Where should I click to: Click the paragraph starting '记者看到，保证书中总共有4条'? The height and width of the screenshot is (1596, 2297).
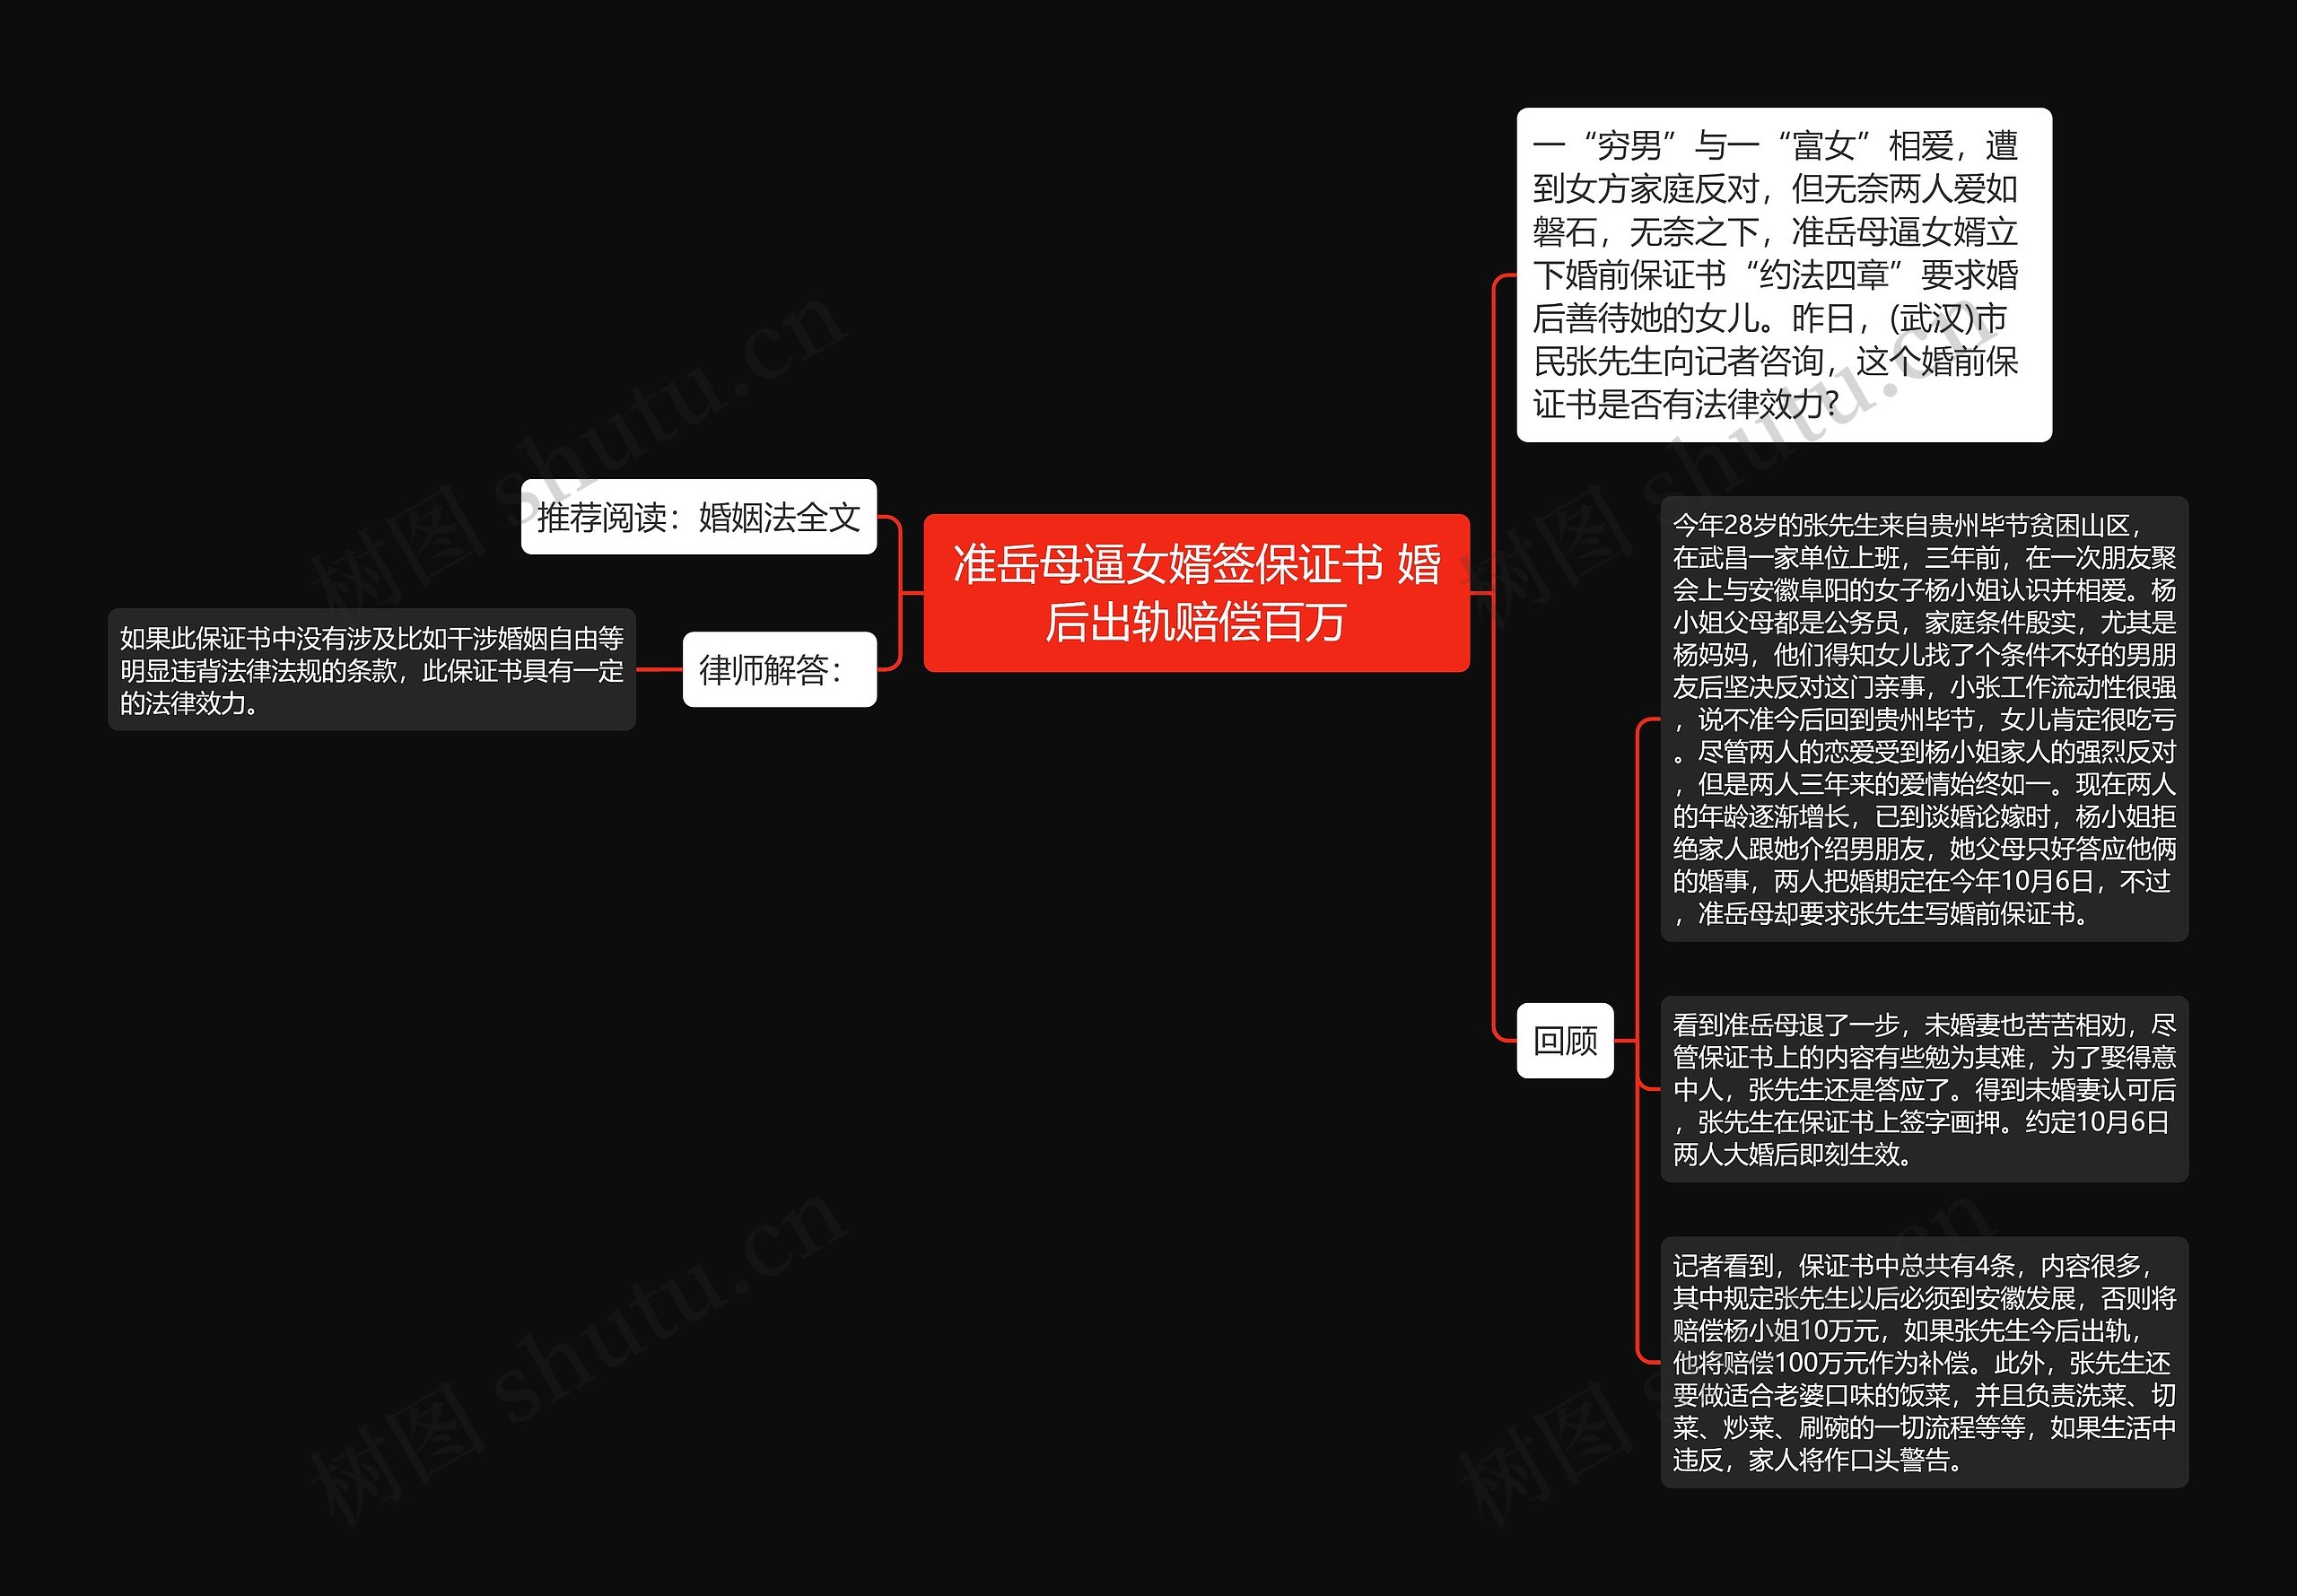[x=1924, y=1362]
